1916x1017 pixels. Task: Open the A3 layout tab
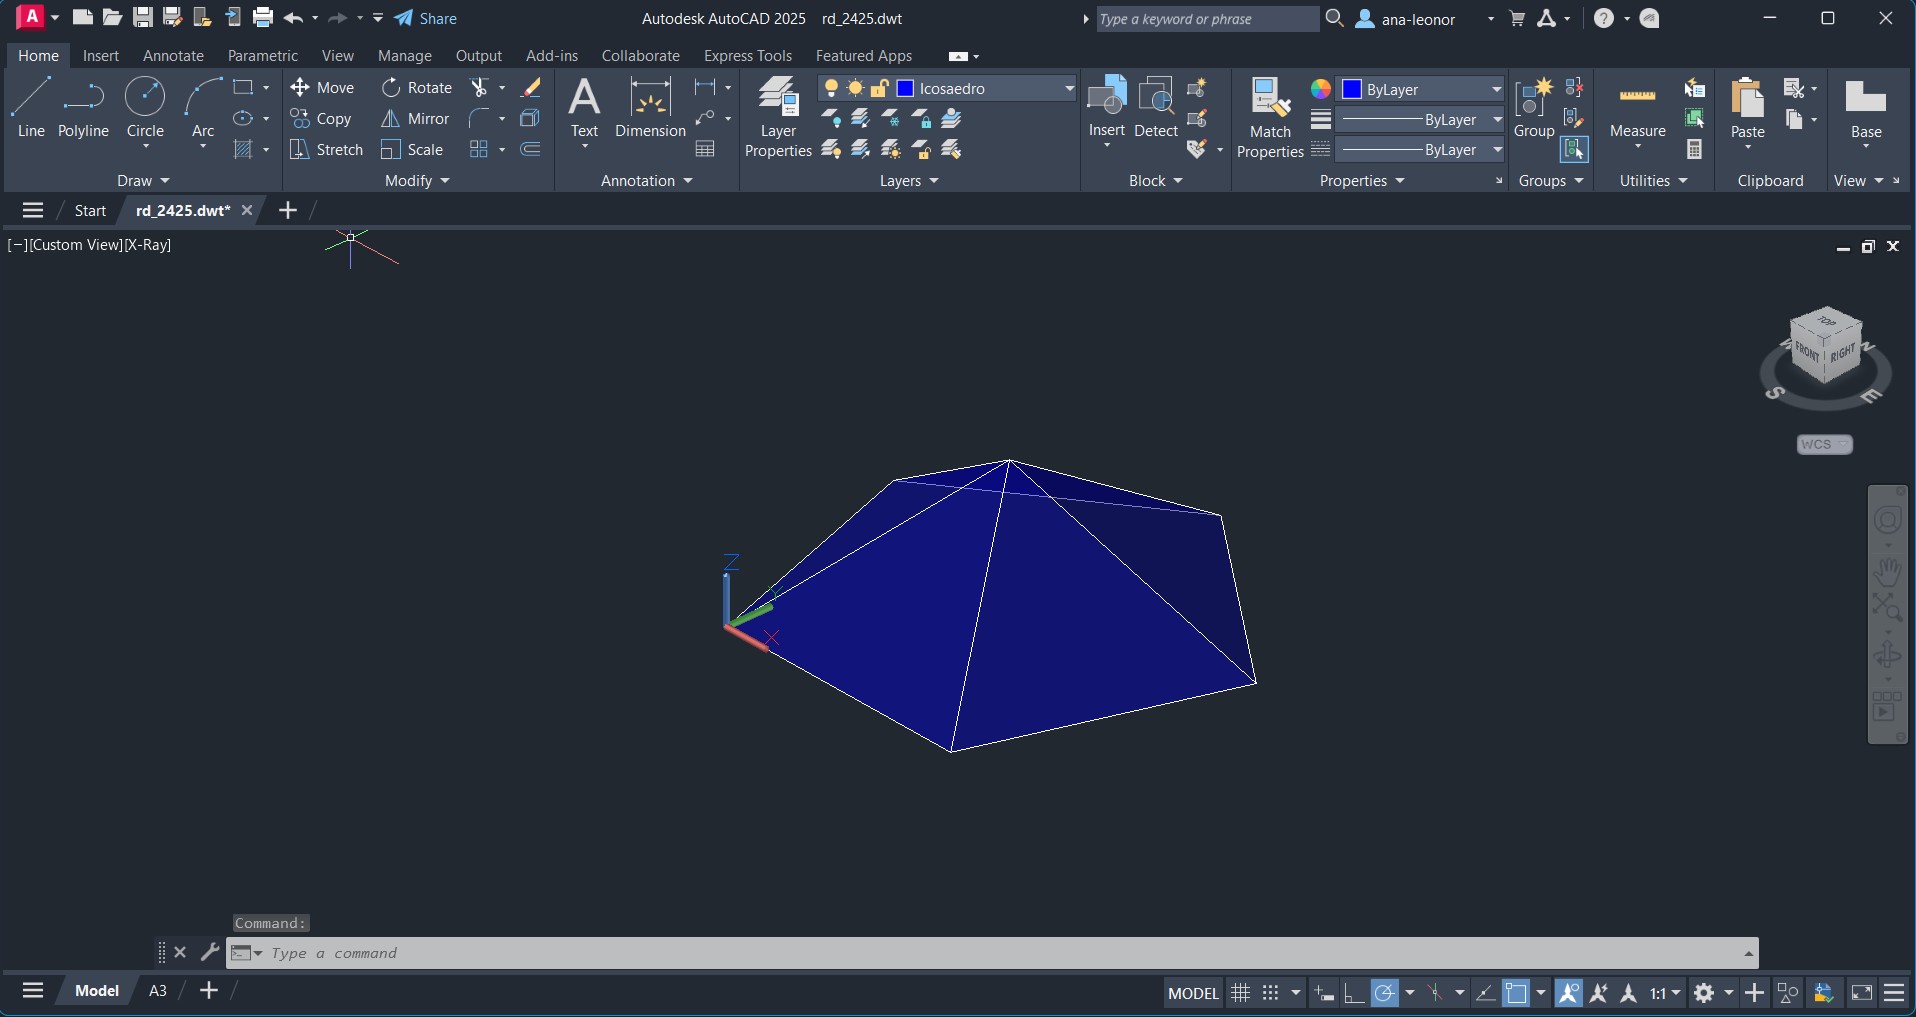click(x=158, y=991)
